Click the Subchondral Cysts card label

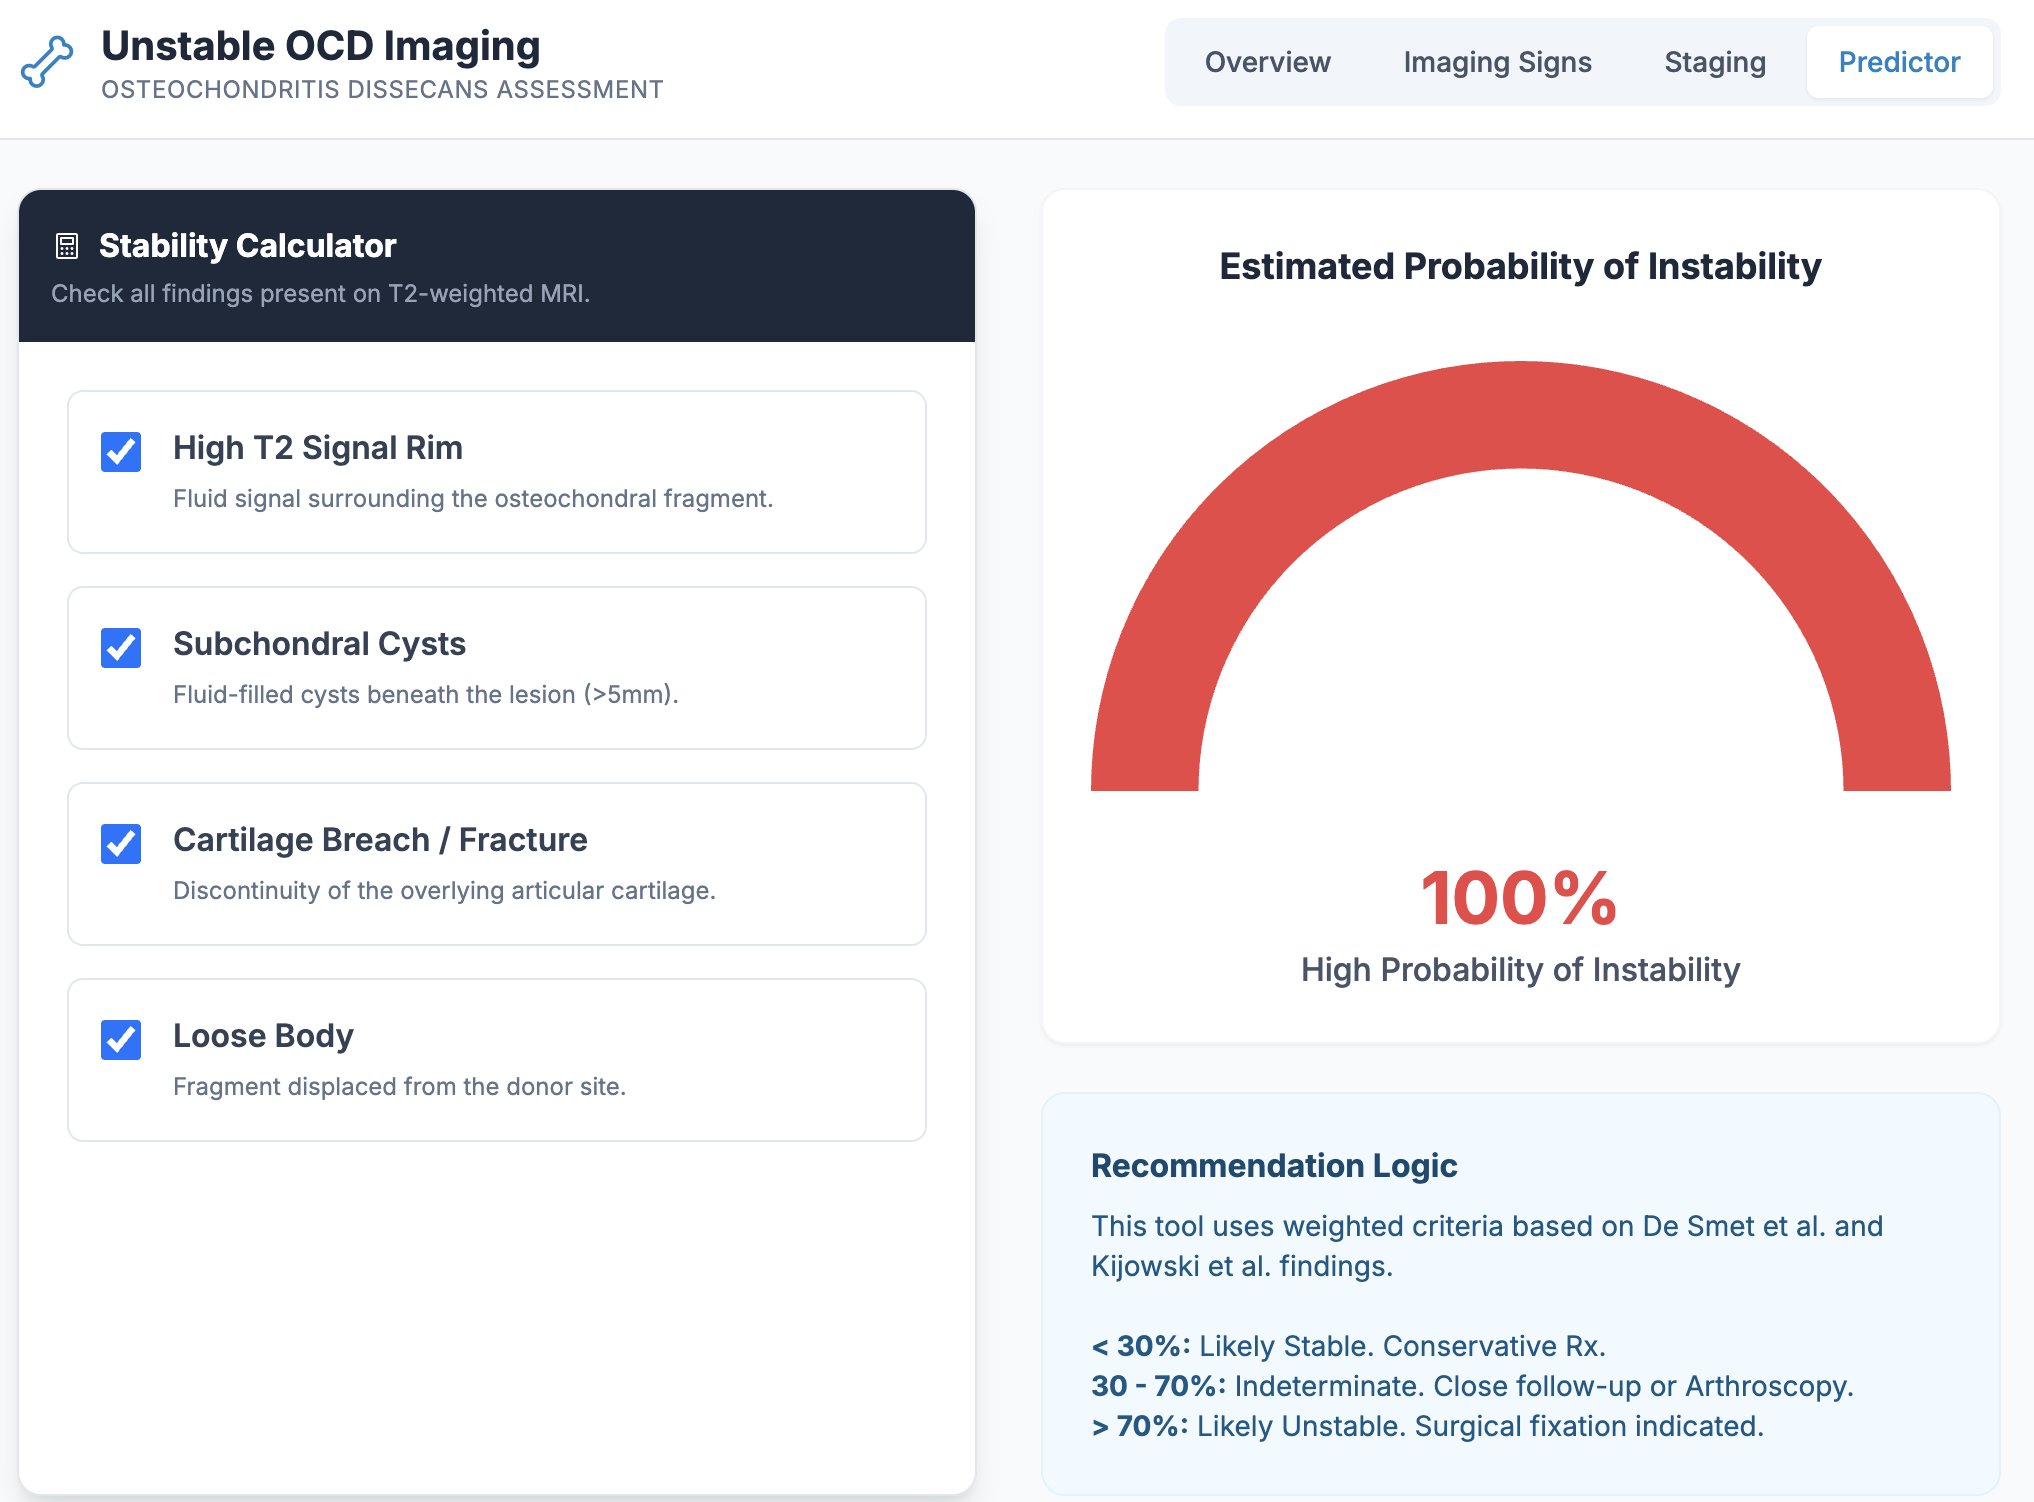tap(319, 644)
